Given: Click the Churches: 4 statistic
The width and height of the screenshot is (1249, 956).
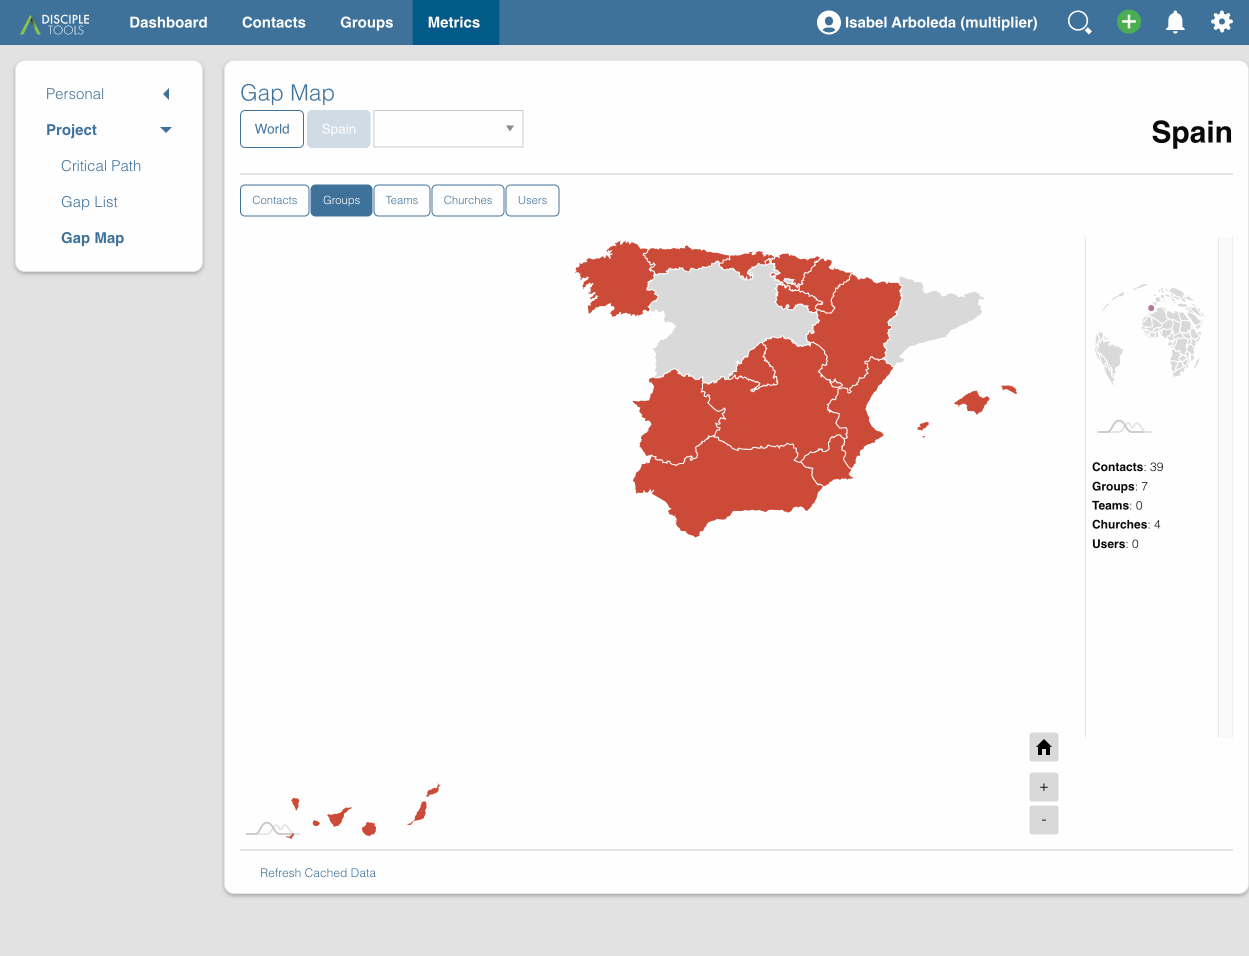Looking at the screenshot, I should pos(1126,524).
